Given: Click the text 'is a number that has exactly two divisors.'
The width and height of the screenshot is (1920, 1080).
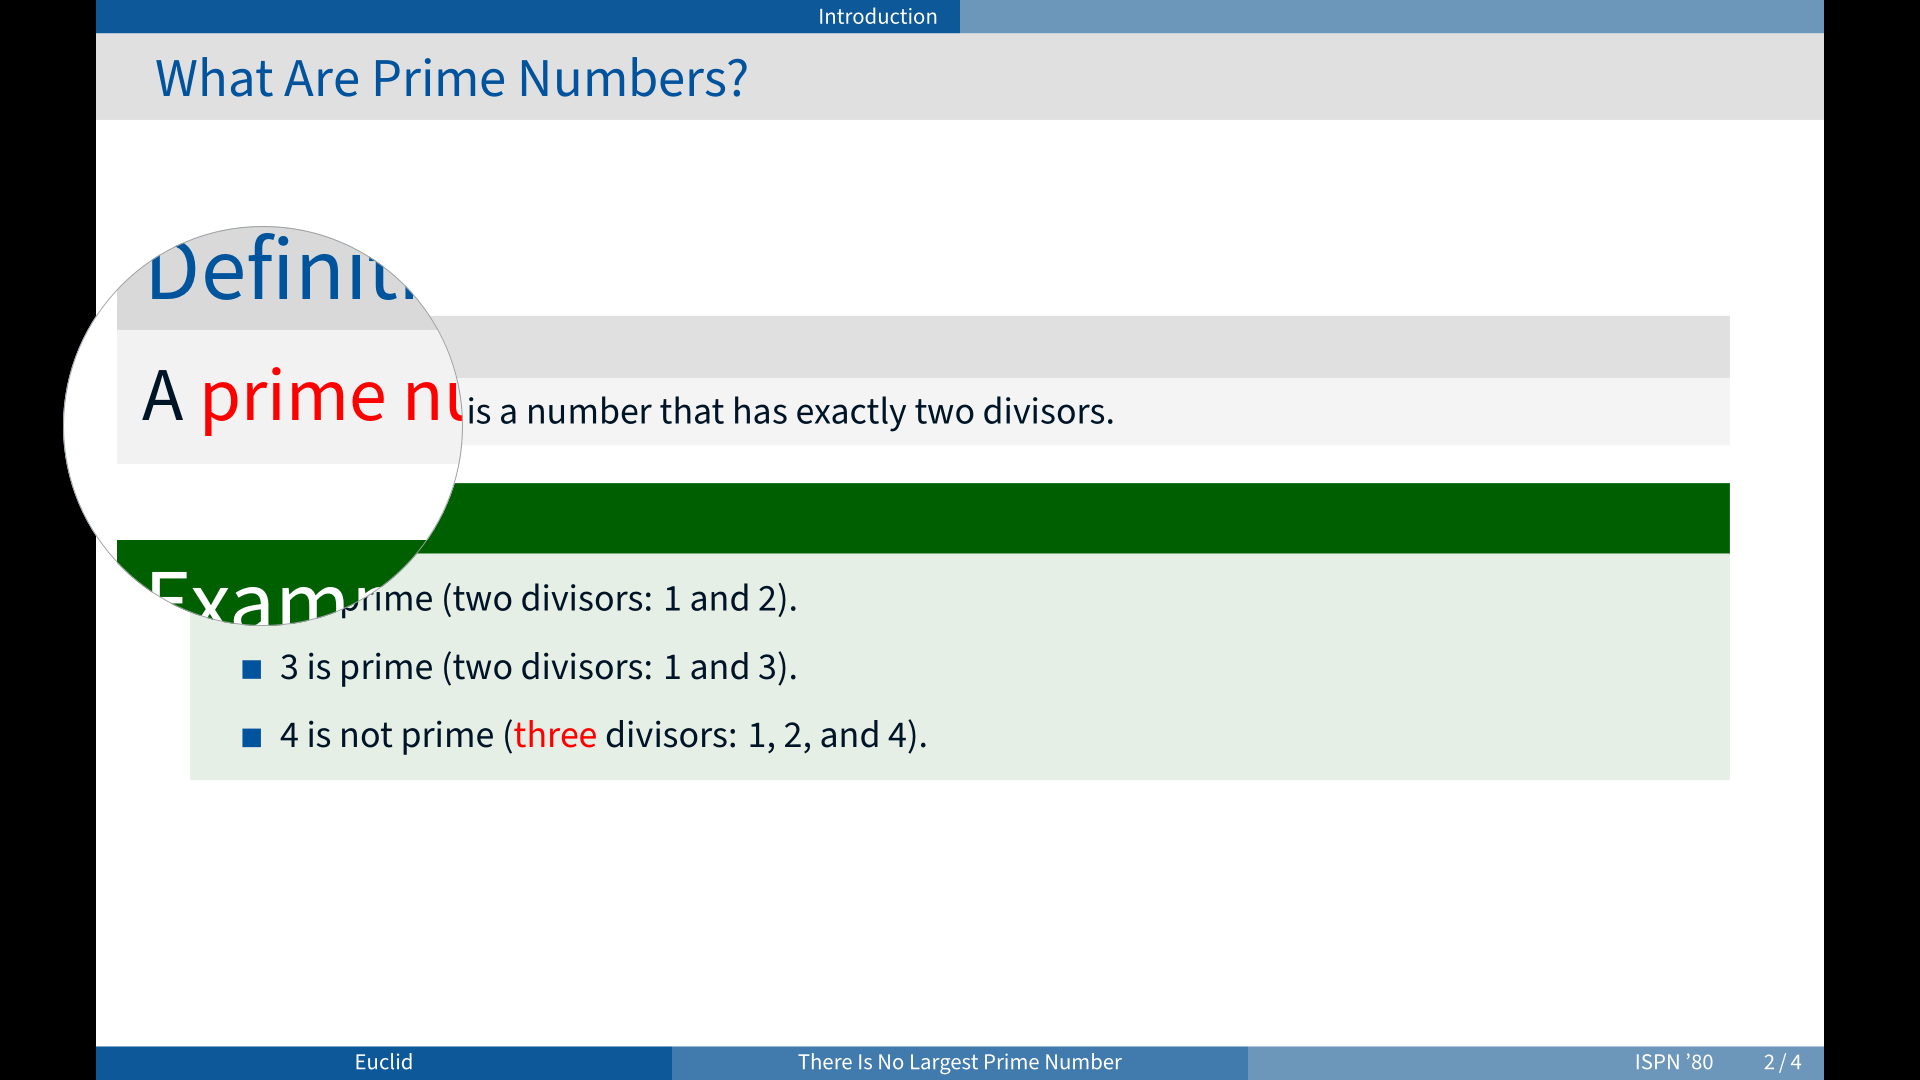Looking at the screenshot, I should pos(790,411).
